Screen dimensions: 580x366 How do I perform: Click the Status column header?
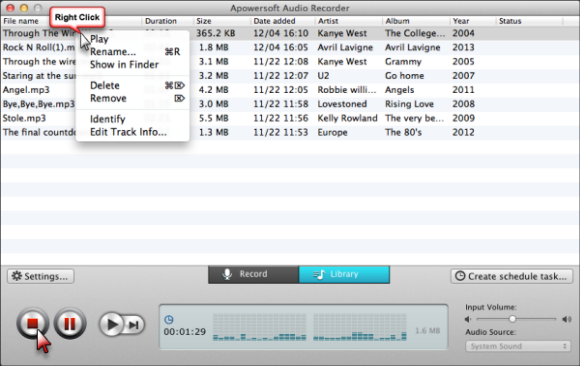(x=510, y=21)
